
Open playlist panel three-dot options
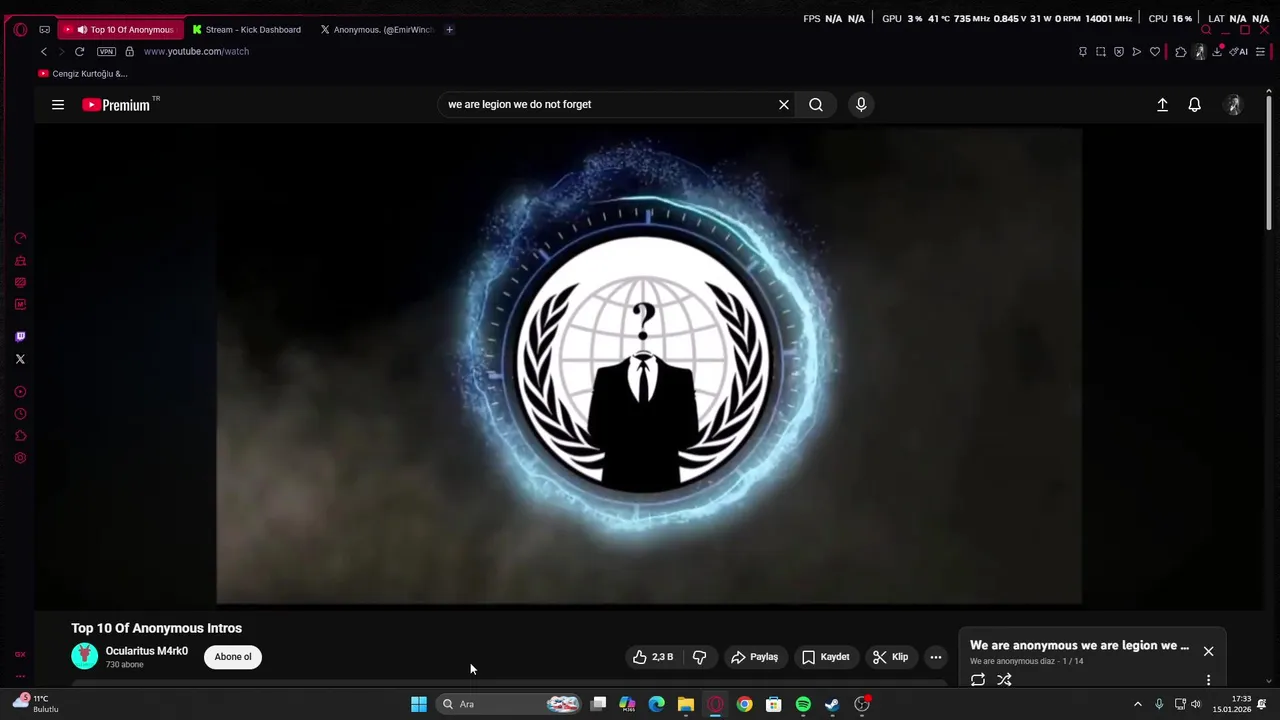pyautogui.click(x=1208, y=680)
